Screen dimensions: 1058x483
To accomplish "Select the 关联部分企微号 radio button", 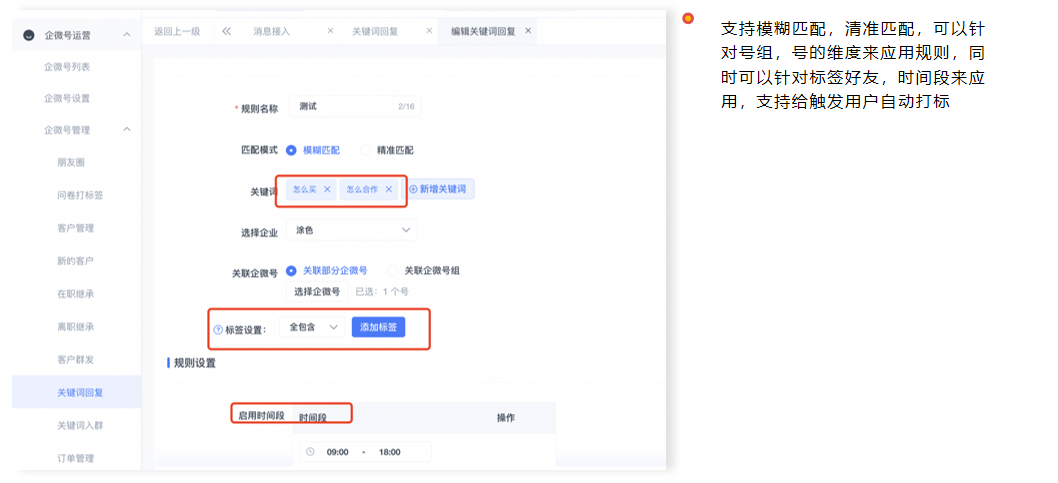I will click(x=291, y=271).
